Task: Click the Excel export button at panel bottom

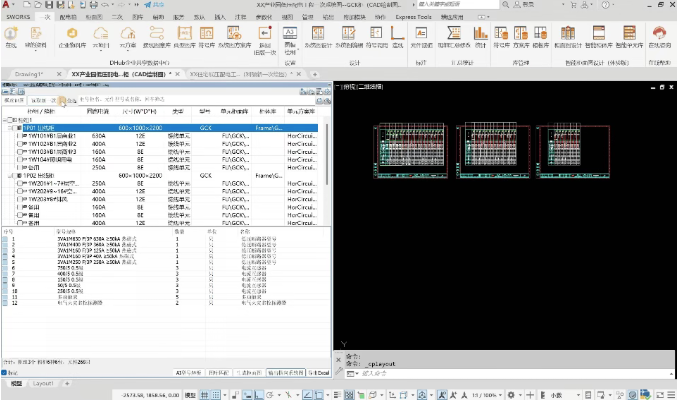Action: tap(319, 372)
